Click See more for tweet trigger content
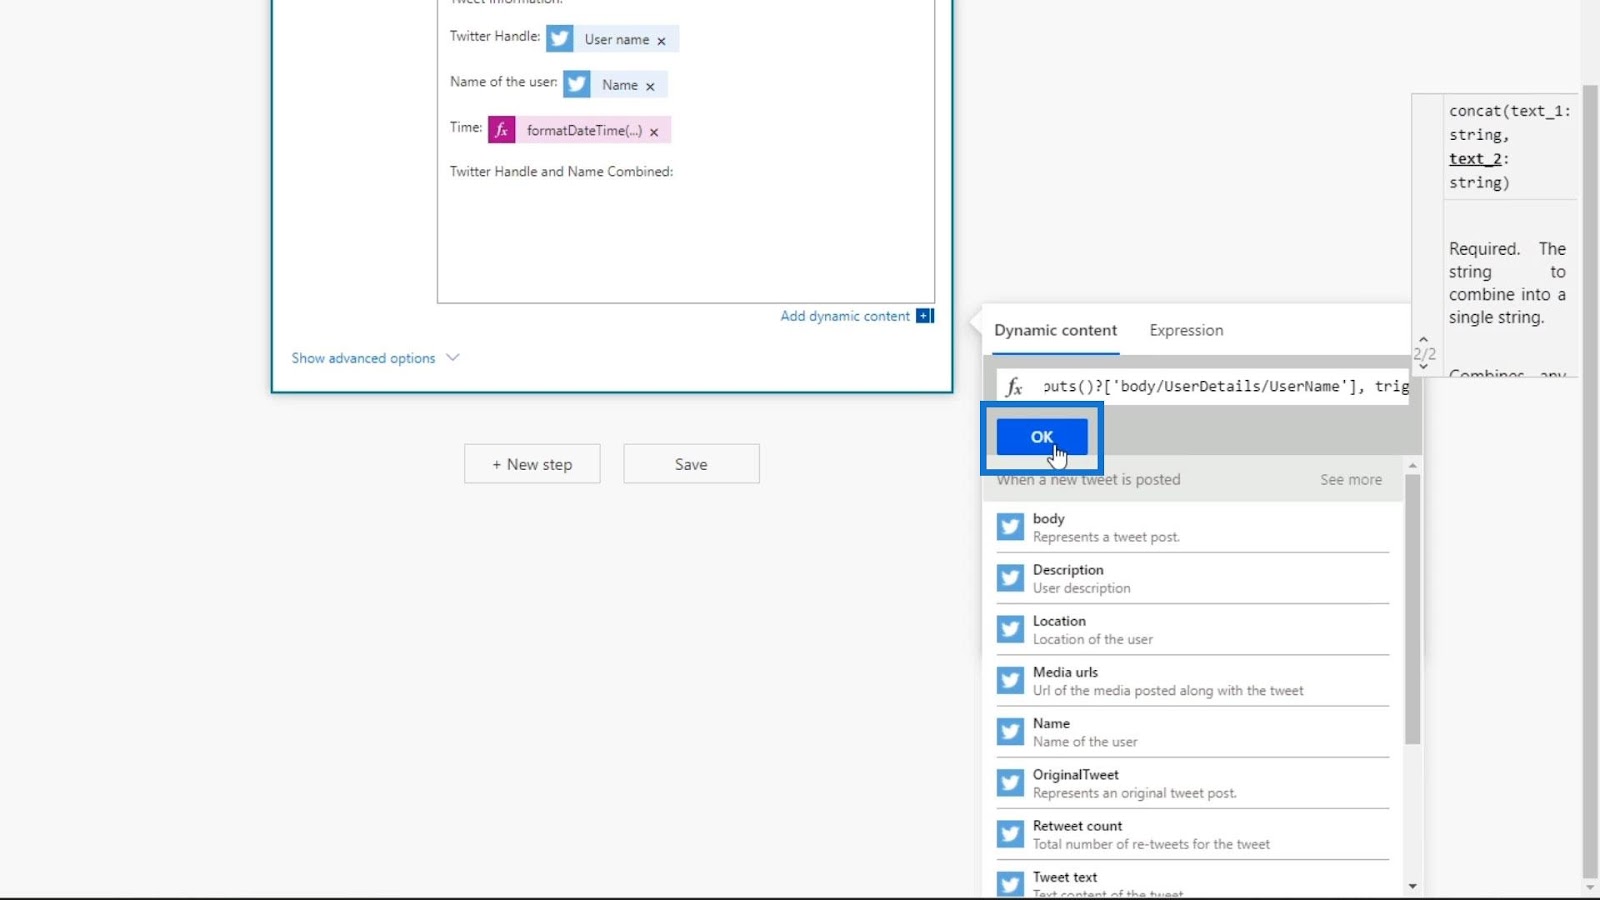1600x900 pixels. pos(1351,480)
